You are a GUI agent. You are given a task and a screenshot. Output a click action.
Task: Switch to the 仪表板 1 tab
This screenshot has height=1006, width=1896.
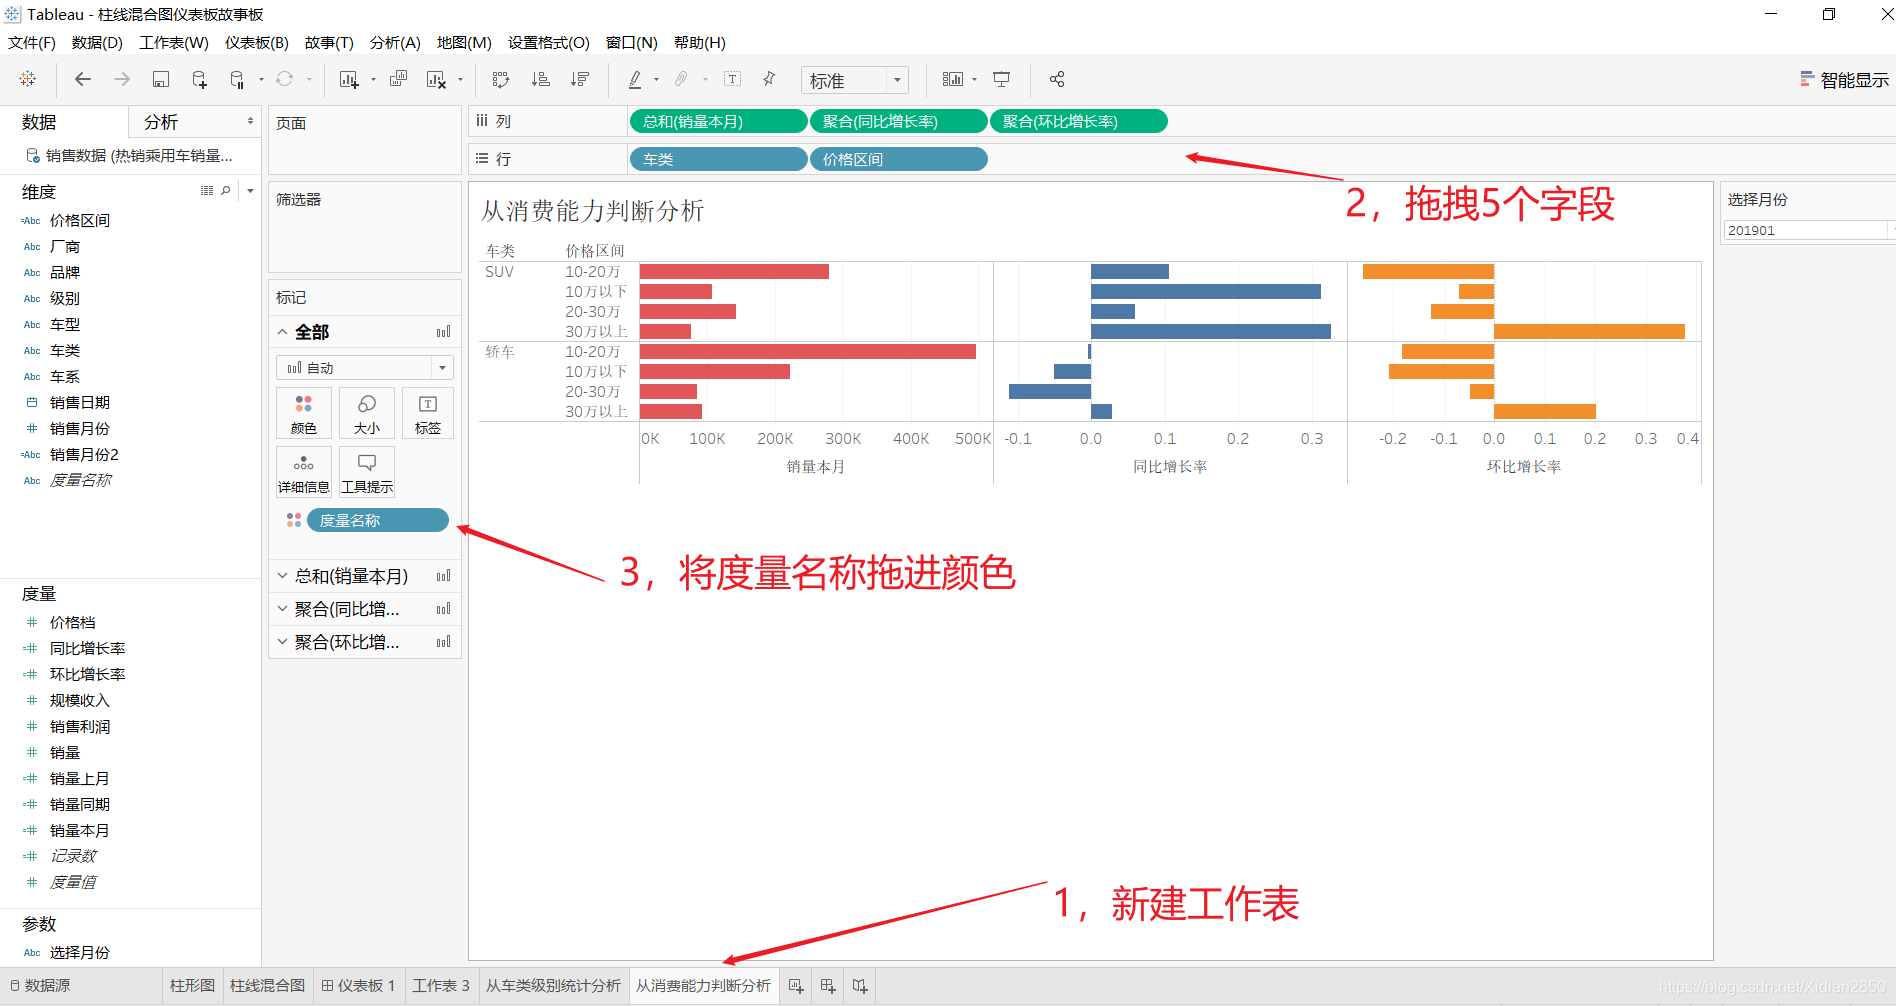358,986
